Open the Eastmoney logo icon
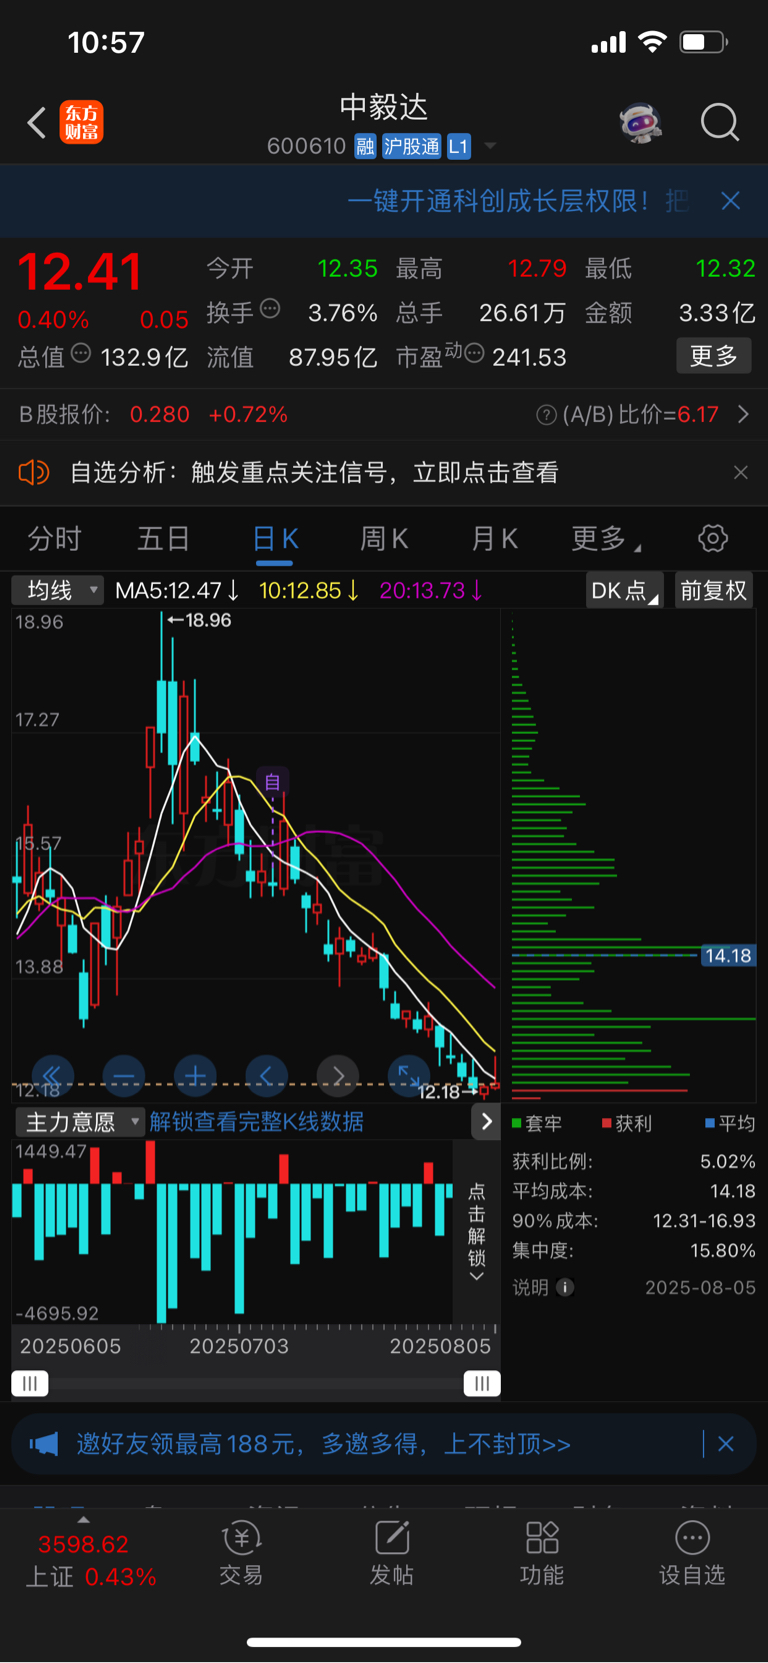The height and width of the screenshot is (1663, 768). [x=81, y=122]
